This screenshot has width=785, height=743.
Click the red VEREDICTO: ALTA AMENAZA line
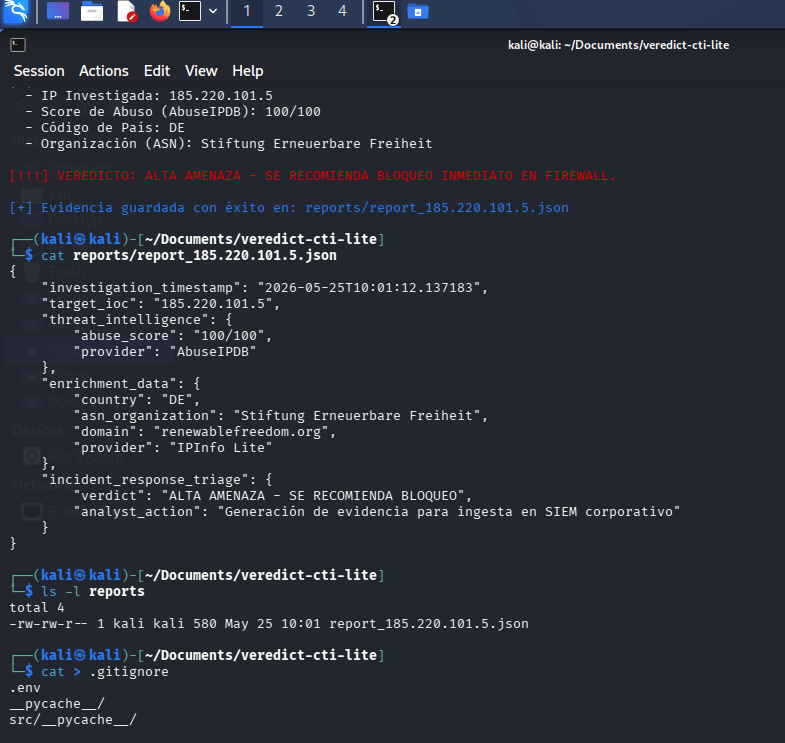click(312, 176)
